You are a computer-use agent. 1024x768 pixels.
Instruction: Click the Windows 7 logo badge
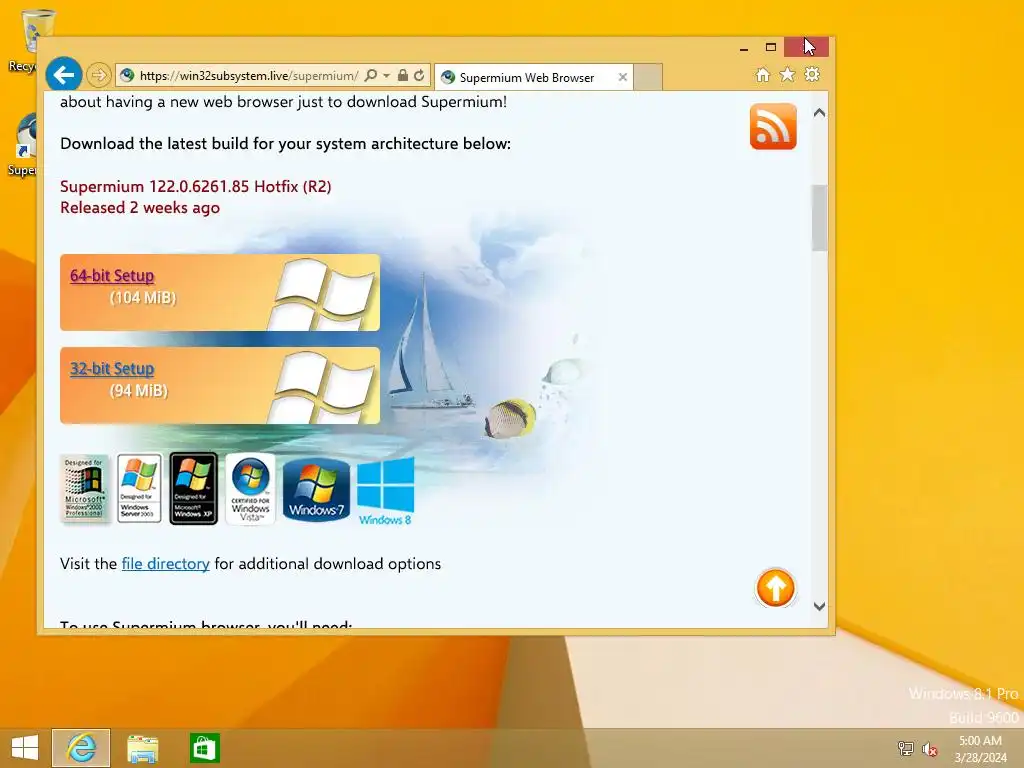click(316, 489)
